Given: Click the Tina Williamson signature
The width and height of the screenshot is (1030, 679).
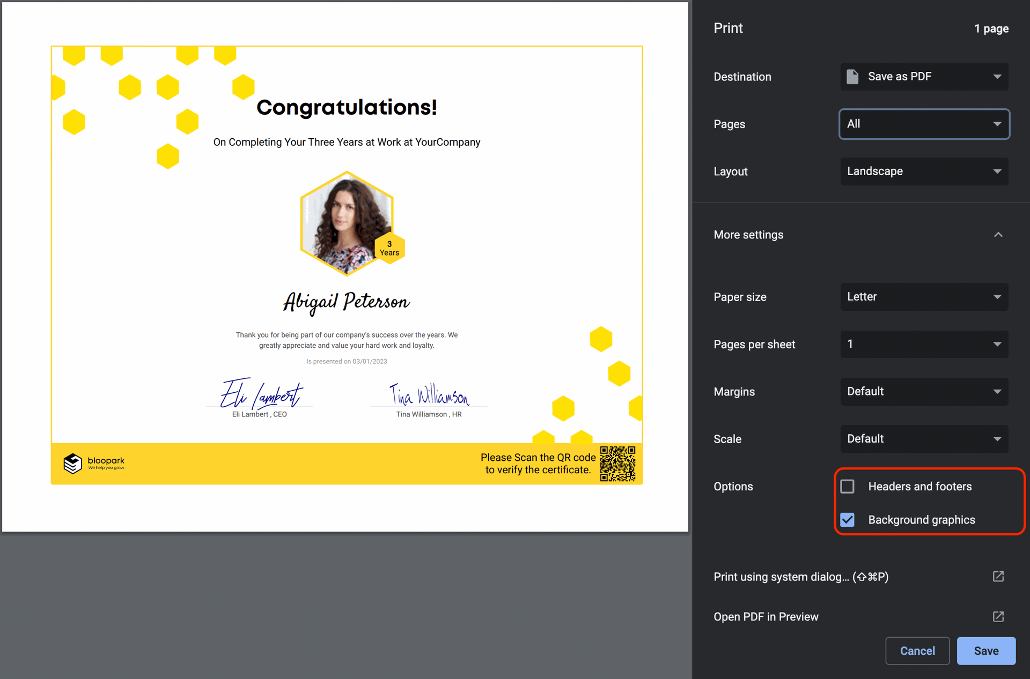Looking at the screenshot, I should [429, 394].
